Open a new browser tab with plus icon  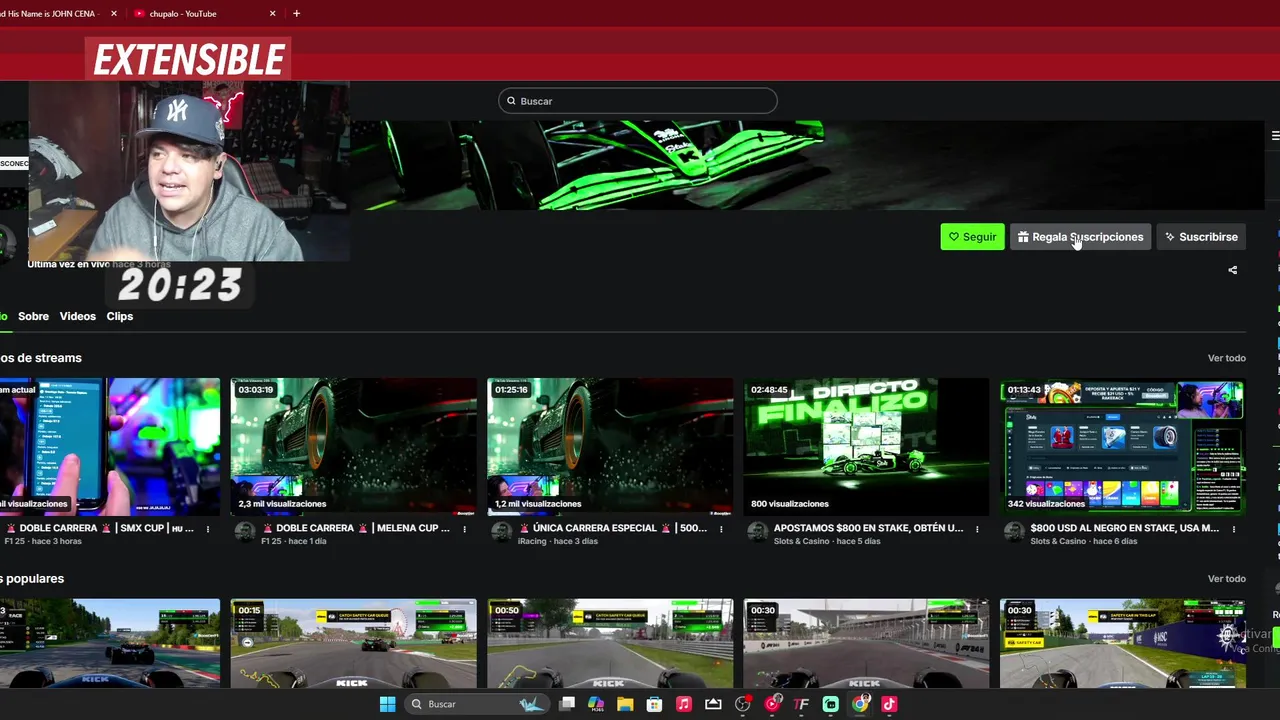pyautogui.click(x=296, y=13)
